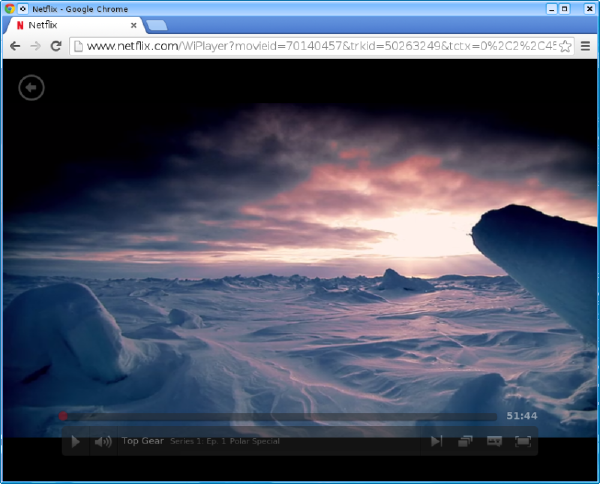
Task: Open the episodes list icon
Action: [x=465, y=441]
